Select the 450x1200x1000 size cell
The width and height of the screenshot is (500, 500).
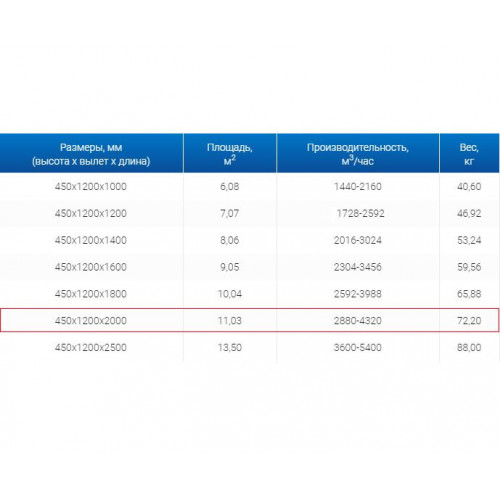pos(91,186)
